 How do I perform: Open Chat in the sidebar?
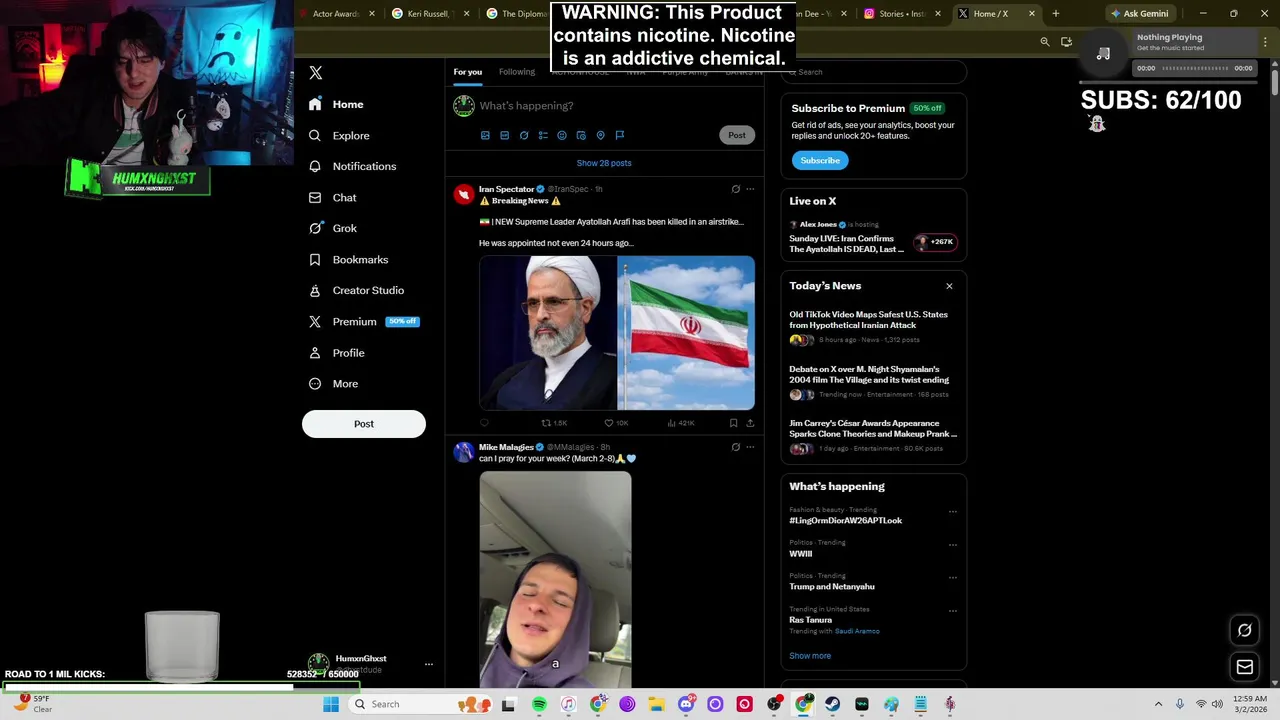[332, 197]
